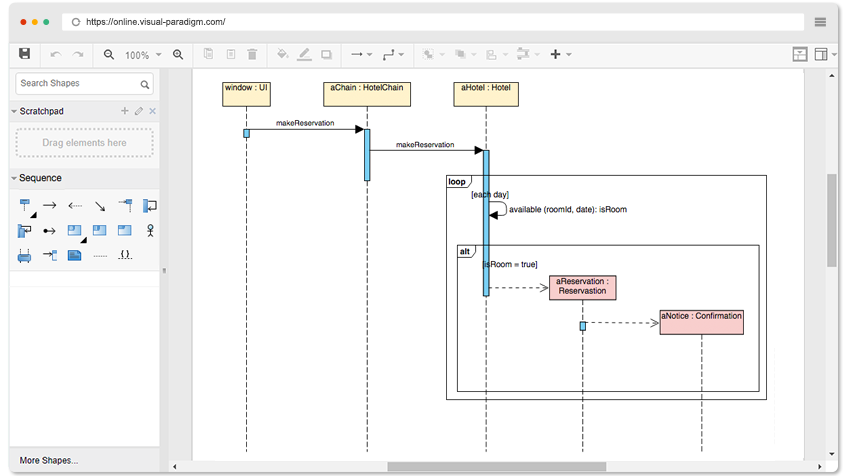Click the URL address bar
The width and height of the screenshot is (848, 476).
click(433, 22)
